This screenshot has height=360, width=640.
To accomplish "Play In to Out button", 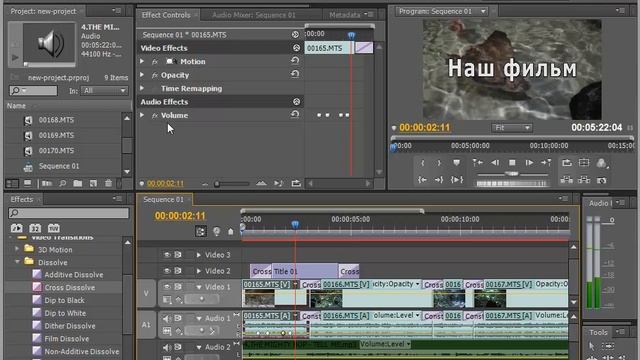I will [x=457, y=180].
